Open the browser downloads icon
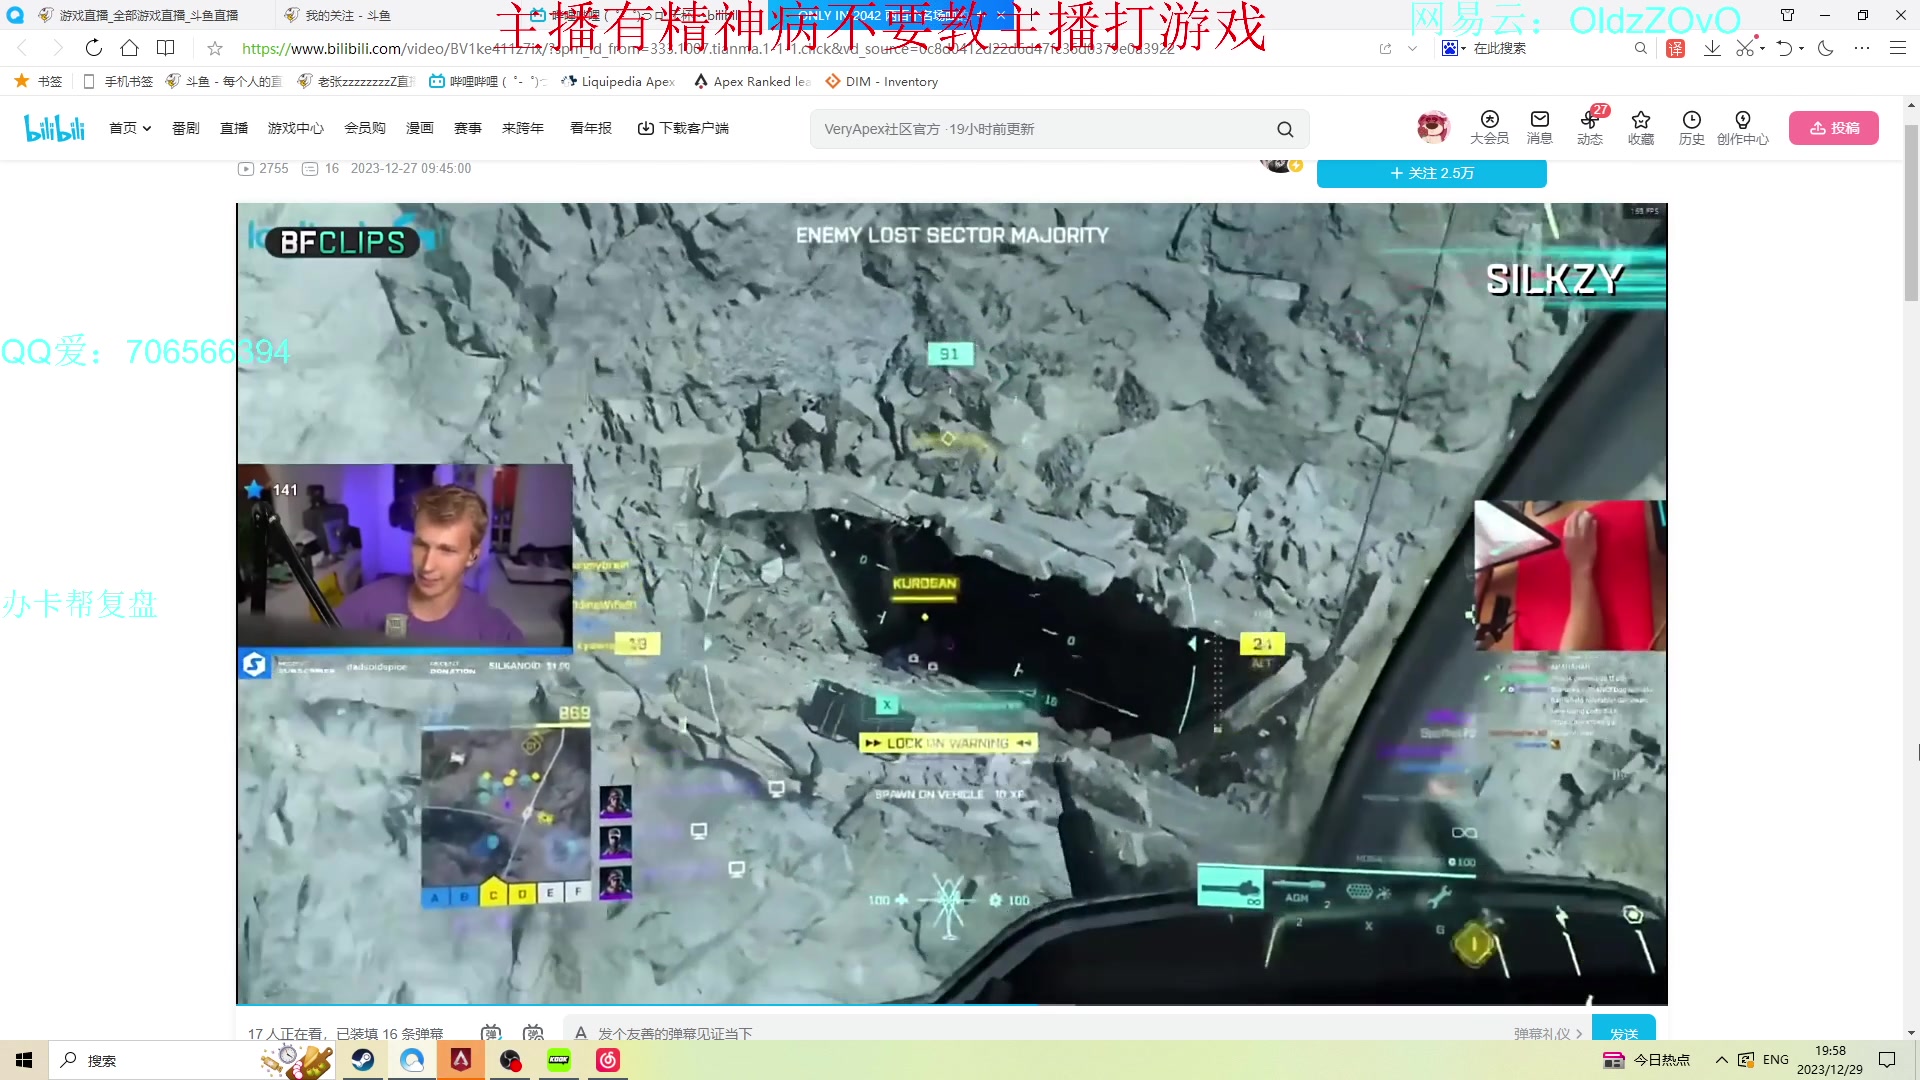 point(1712,48)
